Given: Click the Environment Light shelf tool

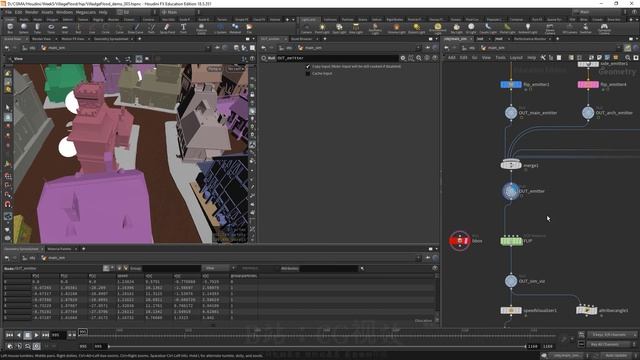Looking at the screenshot, I should pyautogui.click(x=438, y=28).
